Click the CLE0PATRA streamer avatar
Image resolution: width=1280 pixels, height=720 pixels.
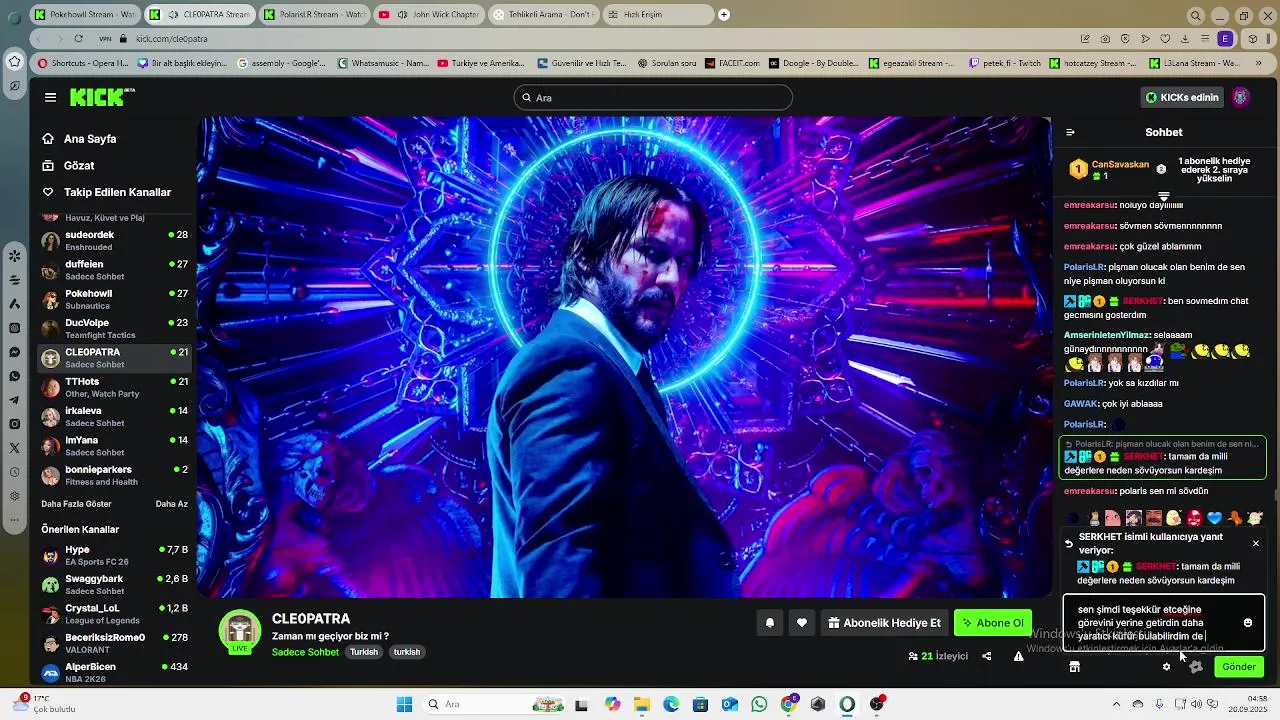tap(240, 631)
